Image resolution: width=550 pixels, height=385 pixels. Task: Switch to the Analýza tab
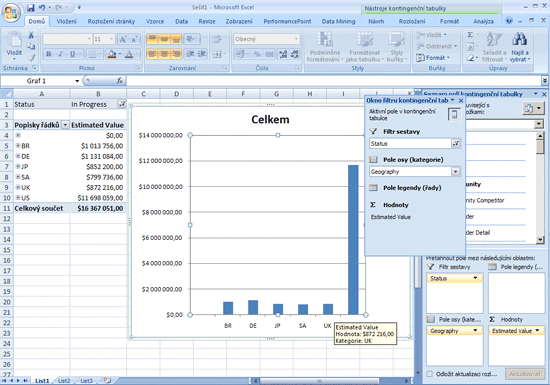pos(484,21)
